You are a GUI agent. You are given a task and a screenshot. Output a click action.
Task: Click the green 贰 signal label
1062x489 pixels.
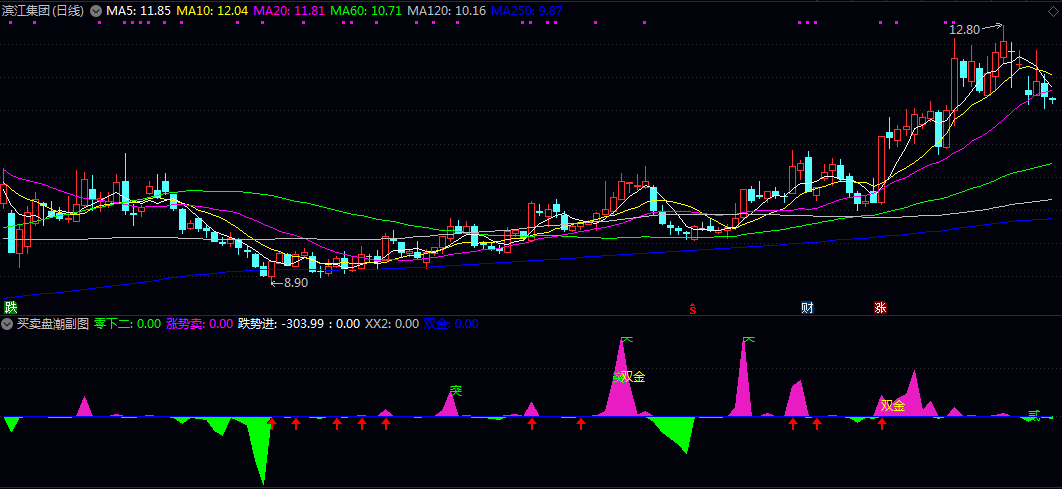click(x=1034, y=414)
